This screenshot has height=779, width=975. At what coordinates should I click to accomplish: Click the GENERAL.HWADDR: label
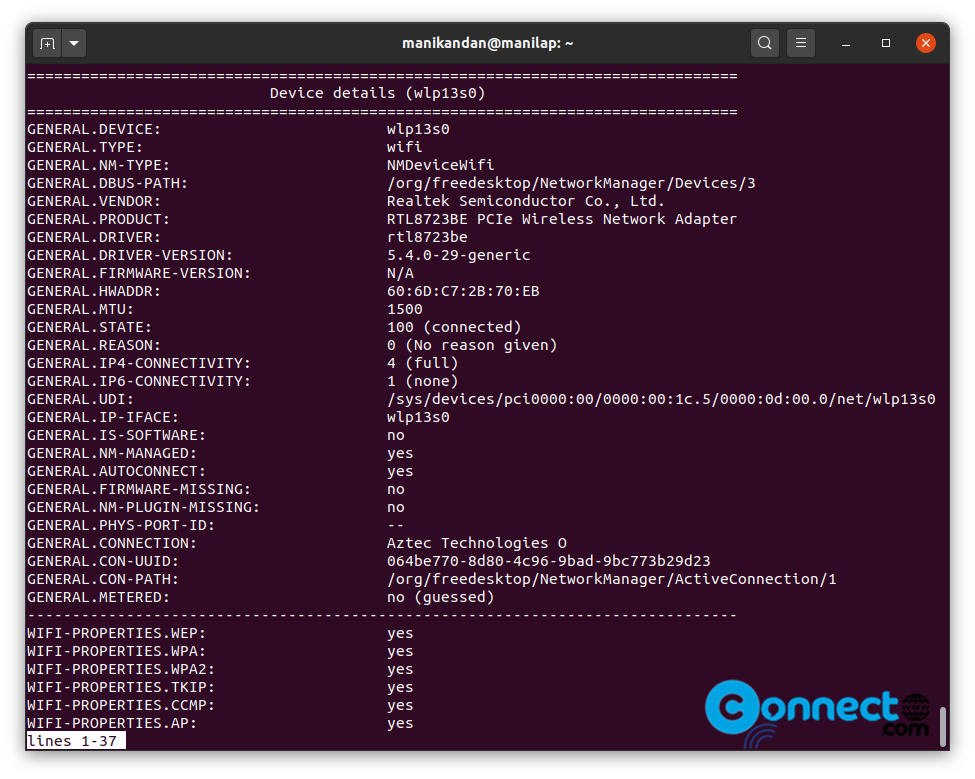94,292
